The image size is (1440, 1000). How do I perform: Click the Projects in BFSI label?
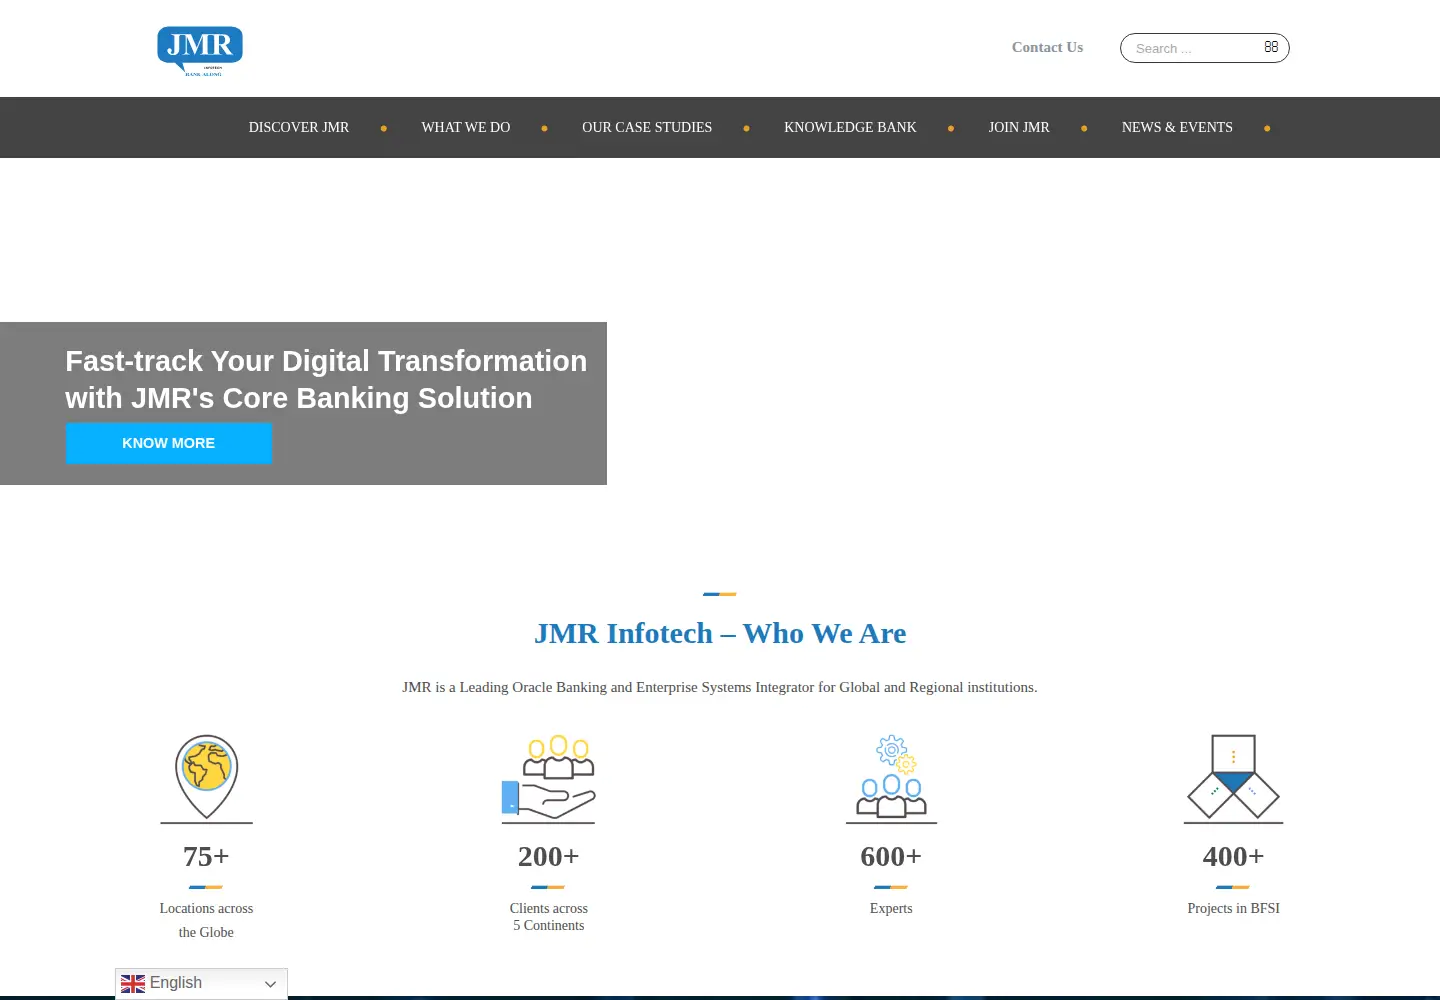1233,908
